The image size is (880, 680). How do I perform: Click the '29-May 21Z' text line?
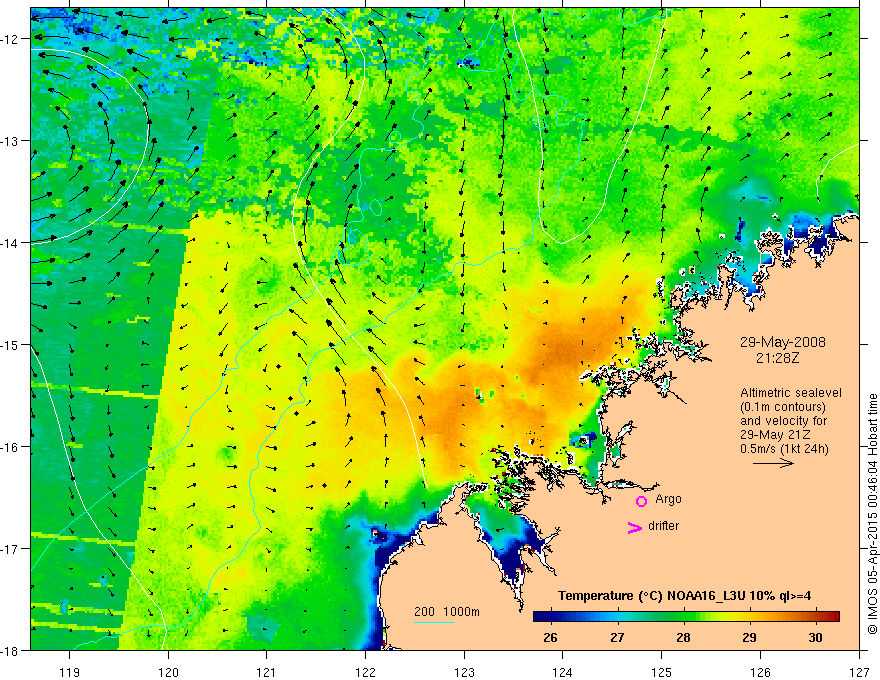774,435
